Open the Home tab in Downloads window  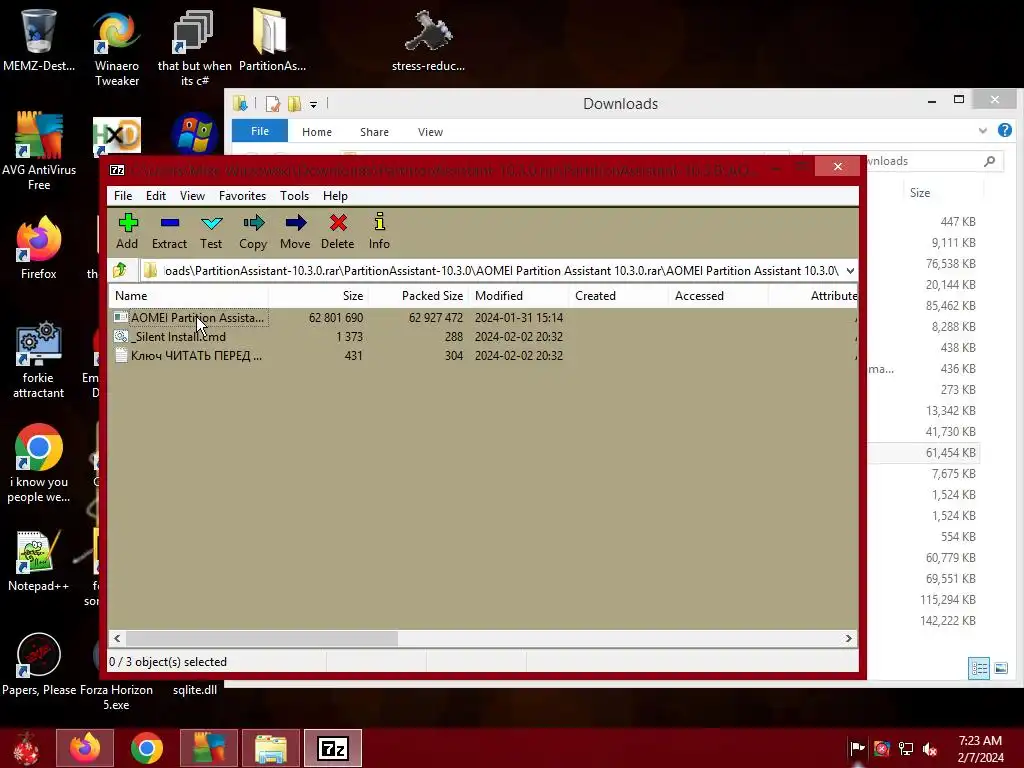[x=317, y=132]
